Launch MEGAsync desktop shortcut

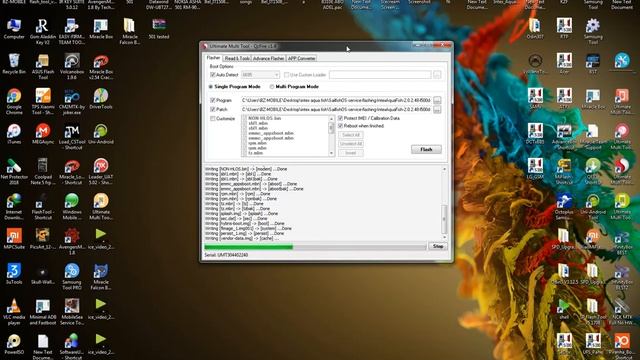[x=43, y=134]
